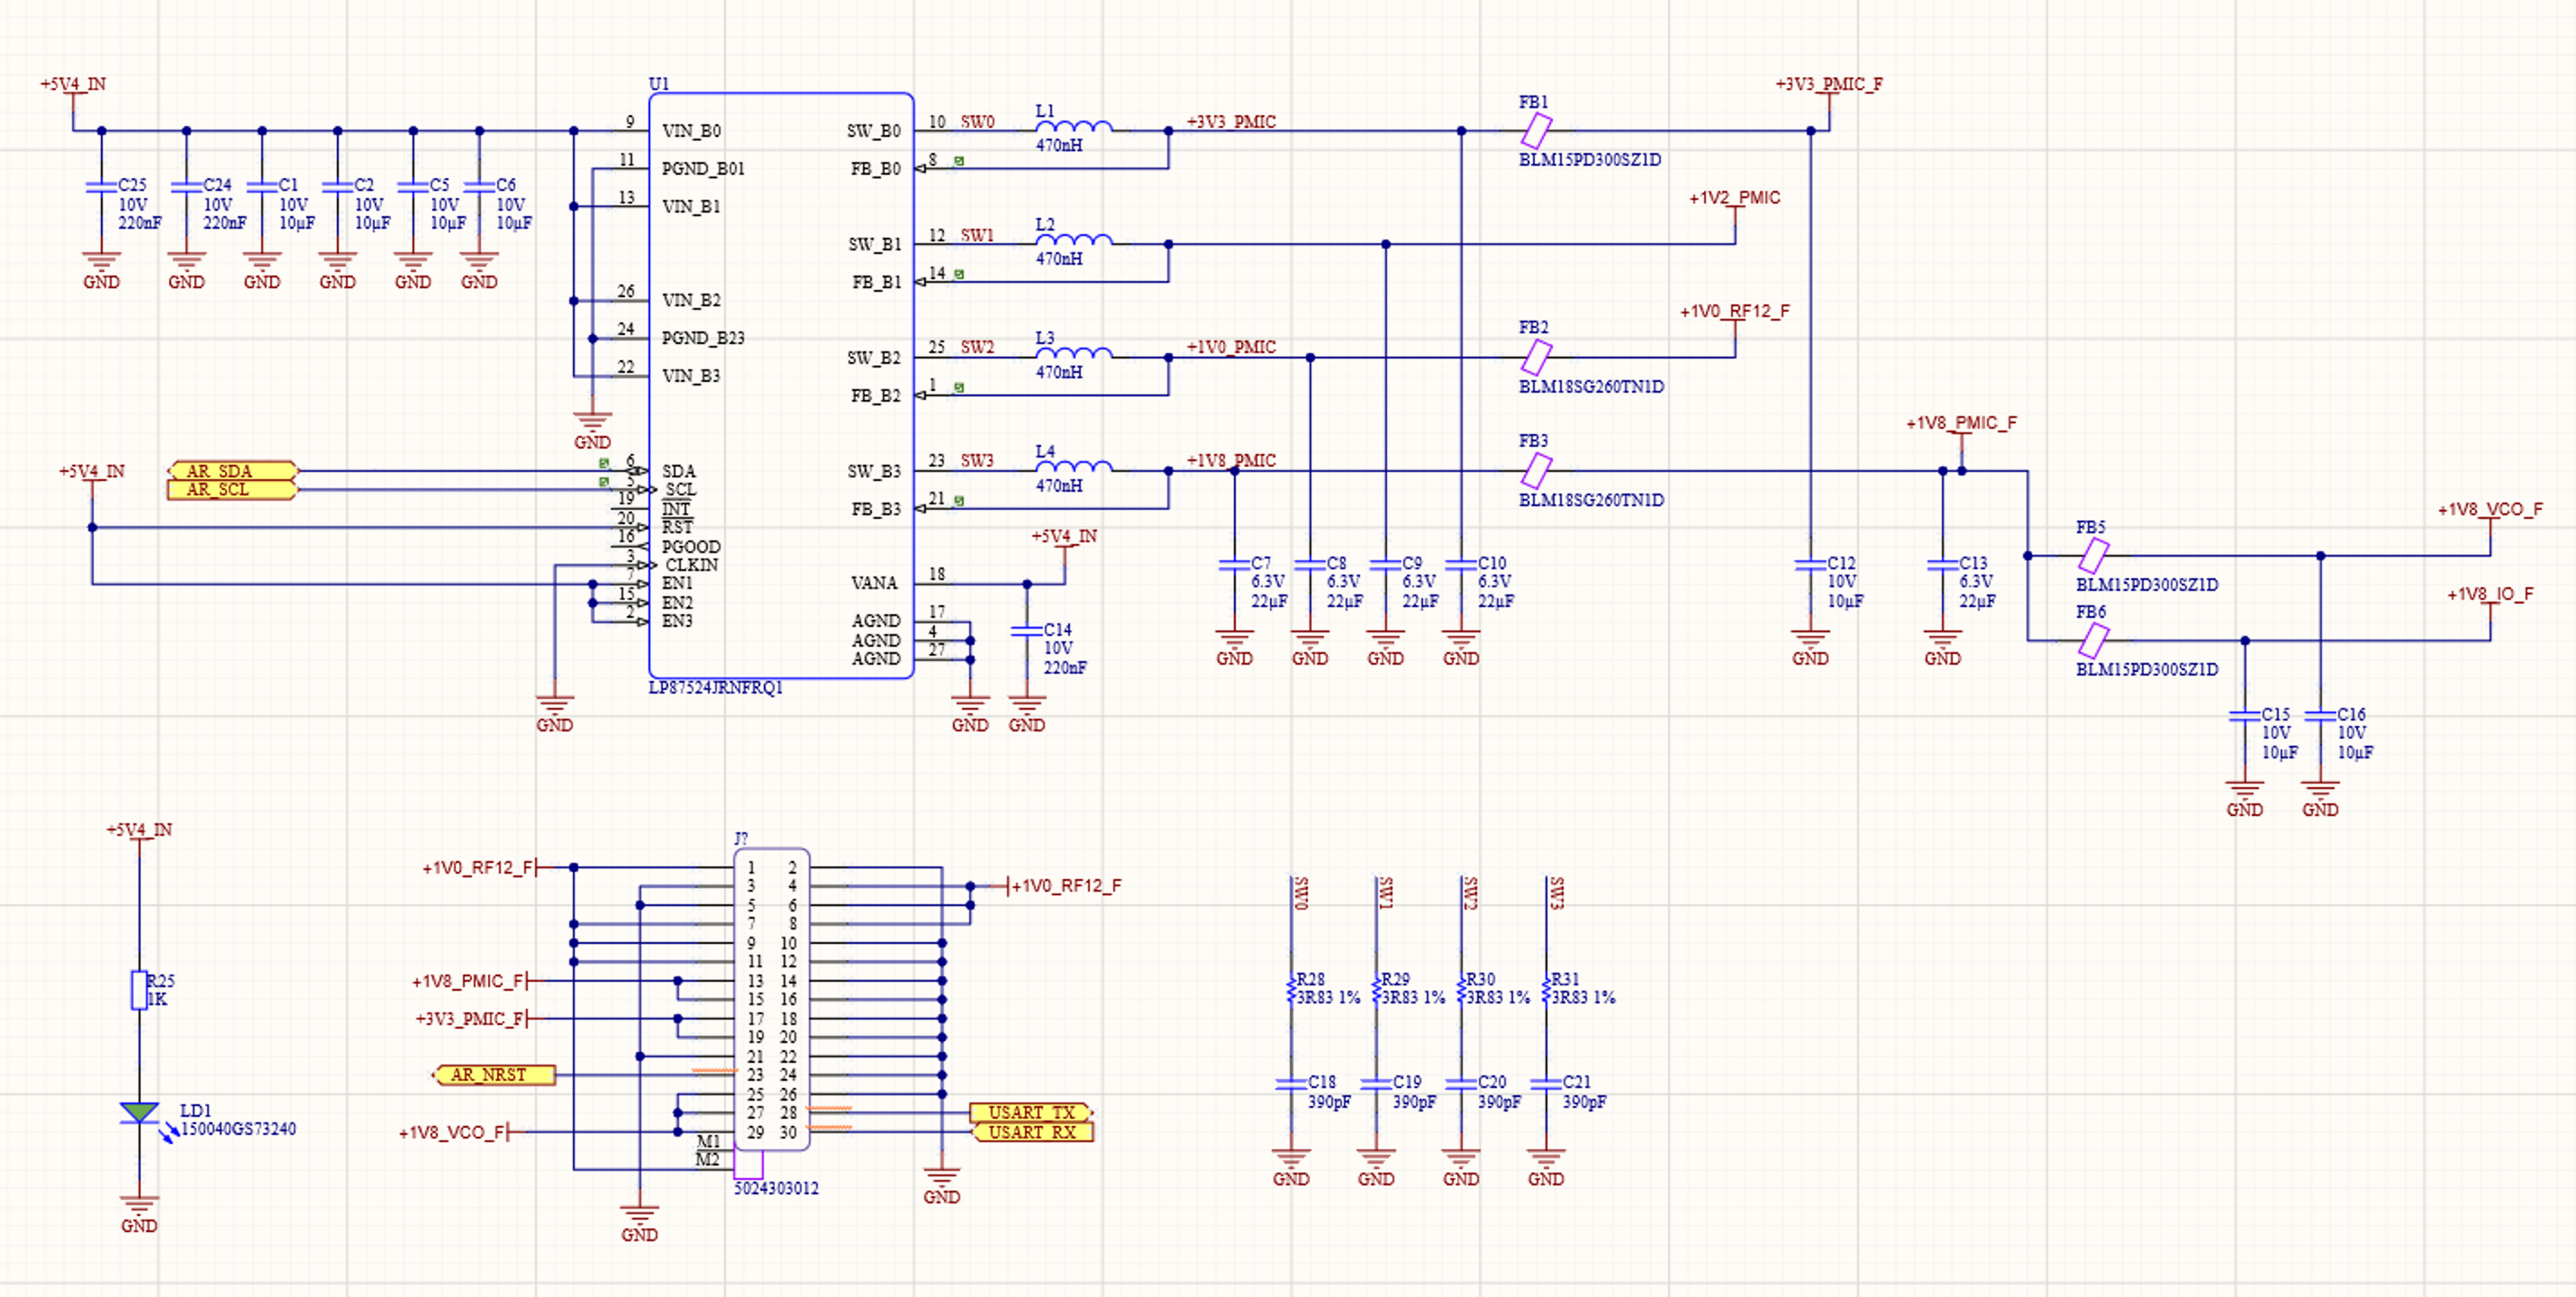The width and height of the screenshot is (2576, 1297).
Task: Select capacitor C12 symbol
Action: pyautogui.click(x=1810, y=565)
